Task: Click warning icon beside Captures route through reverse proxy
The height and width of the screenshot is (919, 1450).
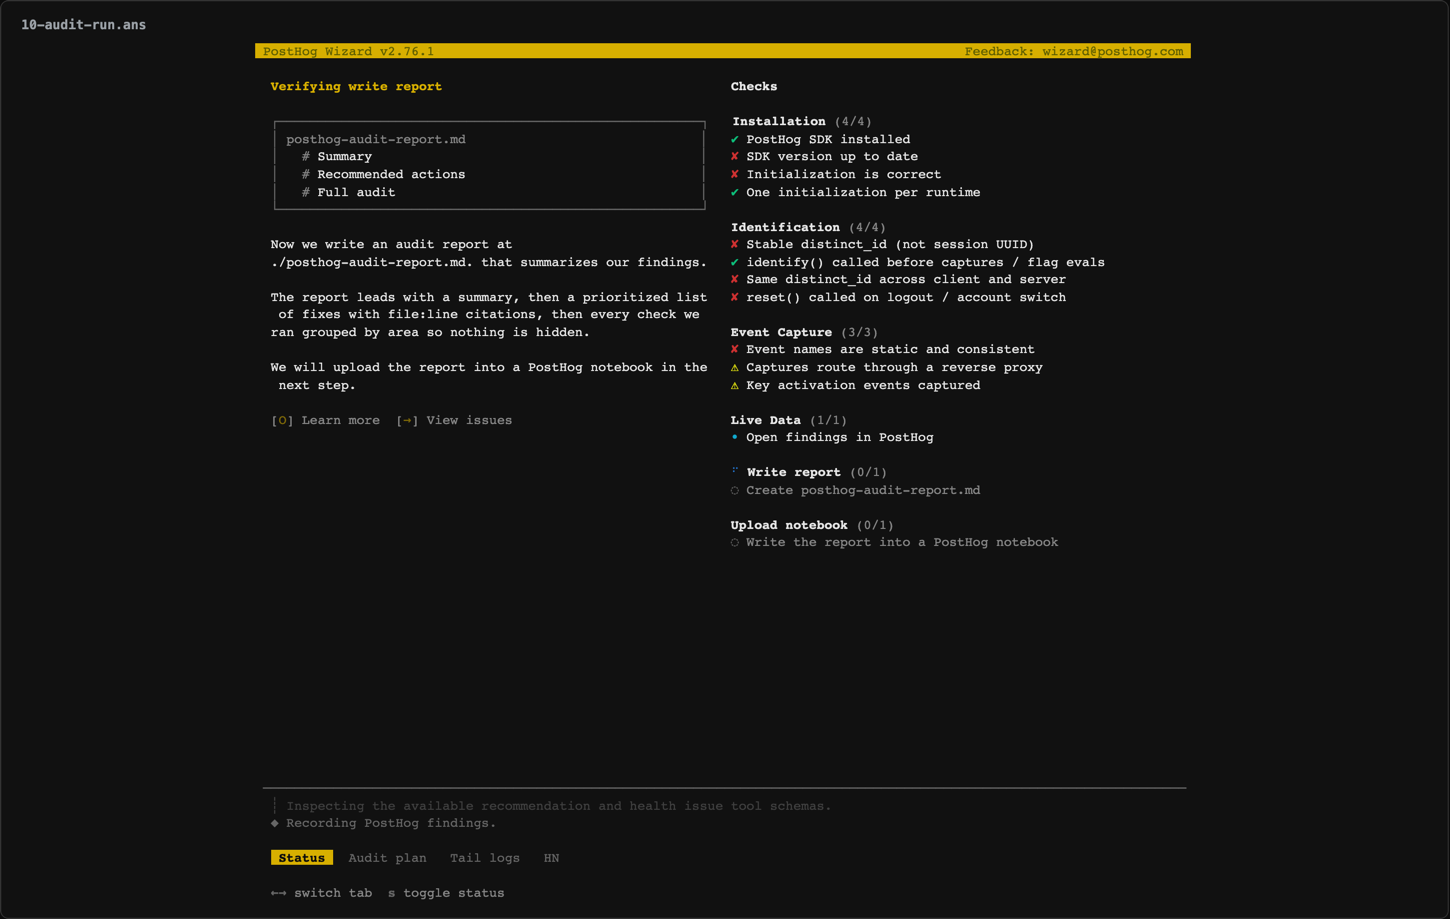Action: (735, 367)
